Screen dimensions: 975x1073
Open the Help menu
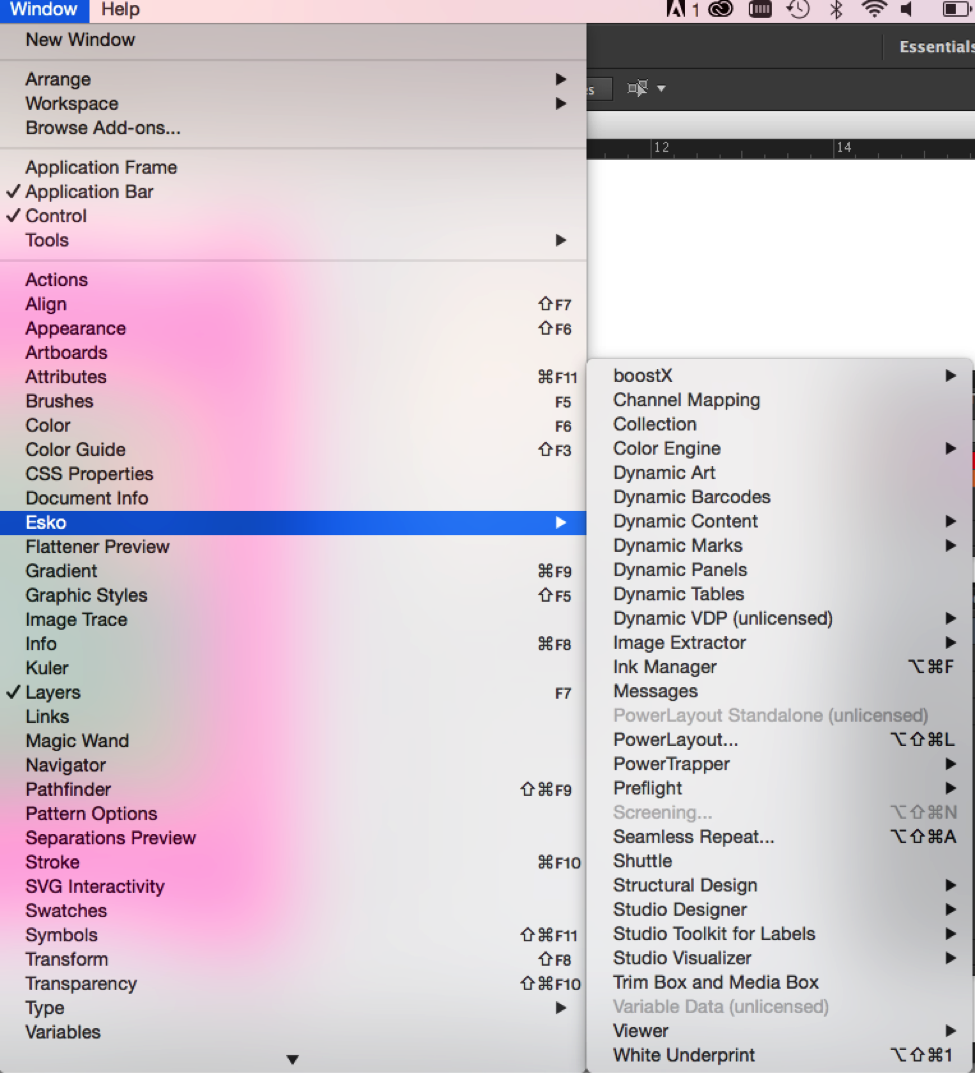(x=120, y=10)
